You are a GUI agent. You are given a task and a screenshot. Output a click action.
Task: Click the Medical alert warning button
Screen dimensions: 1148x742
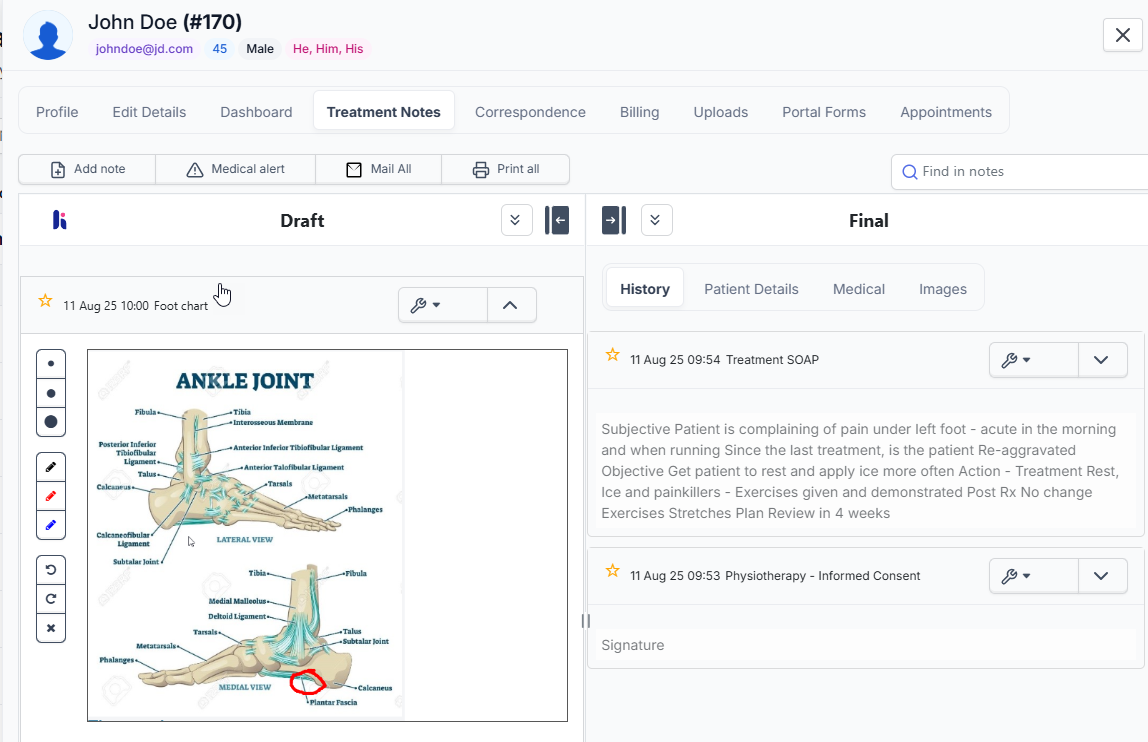[235, 169]
